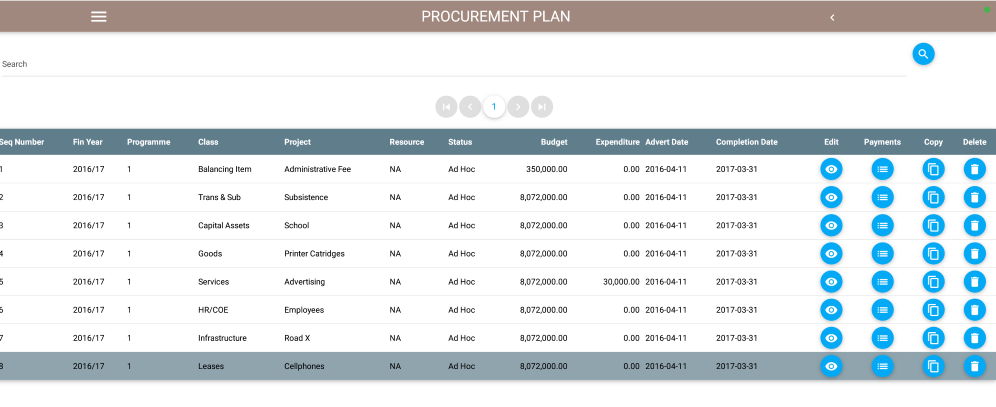Viewport: 996px width, 407px height.
Task: Select page 1 in pagination
Action: point(494,106)
